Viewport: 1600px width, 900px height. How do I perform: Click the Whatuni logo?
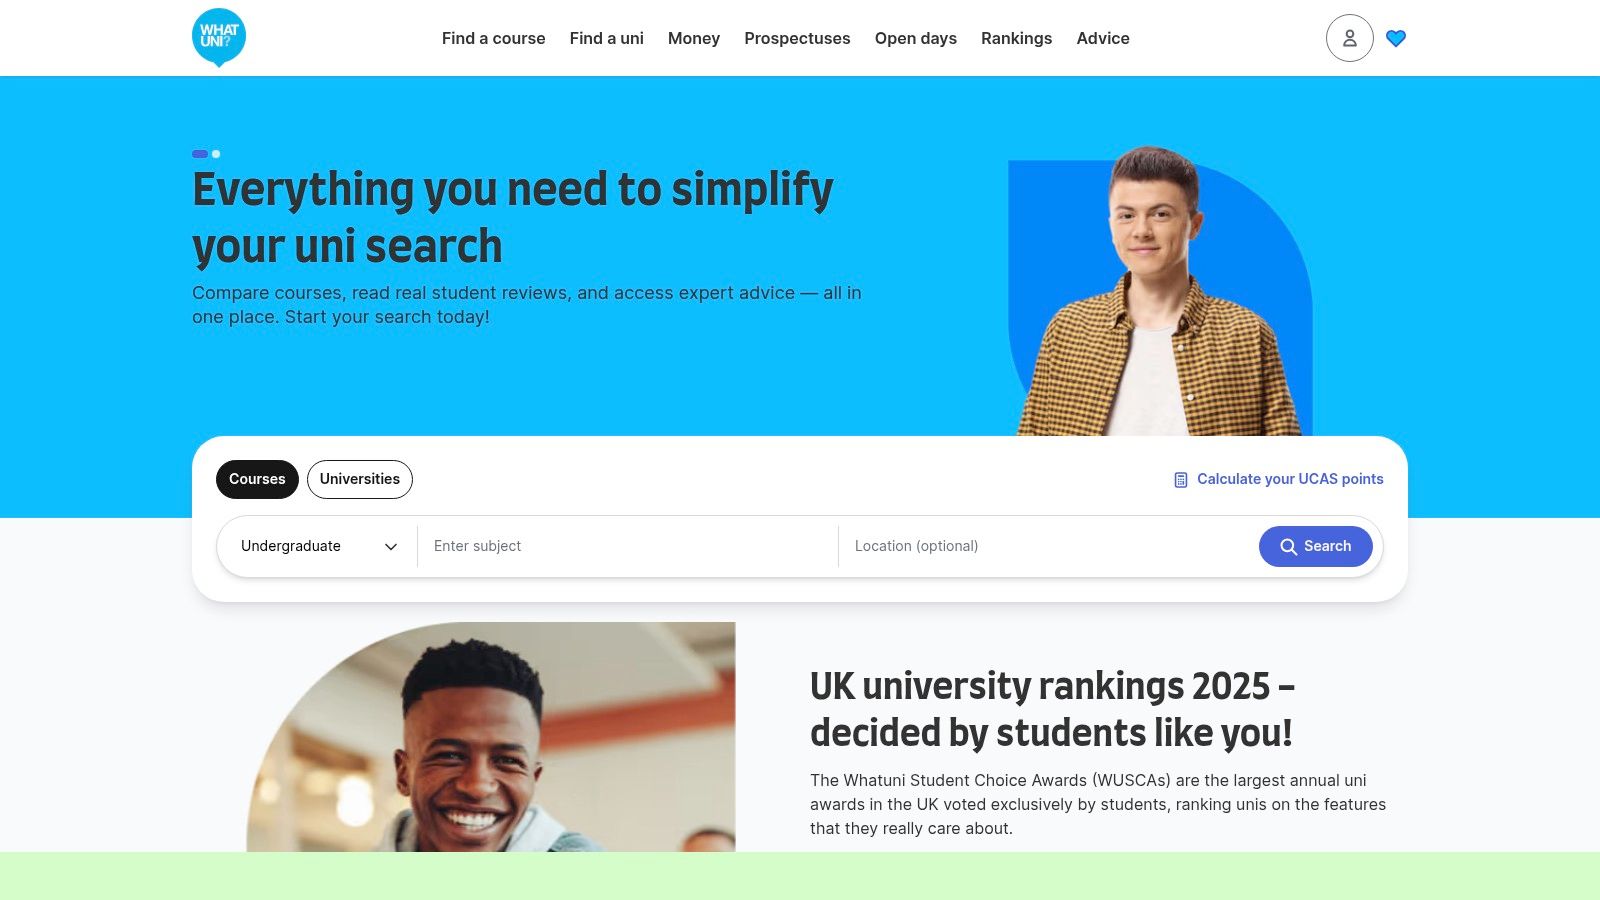[218, 38]
